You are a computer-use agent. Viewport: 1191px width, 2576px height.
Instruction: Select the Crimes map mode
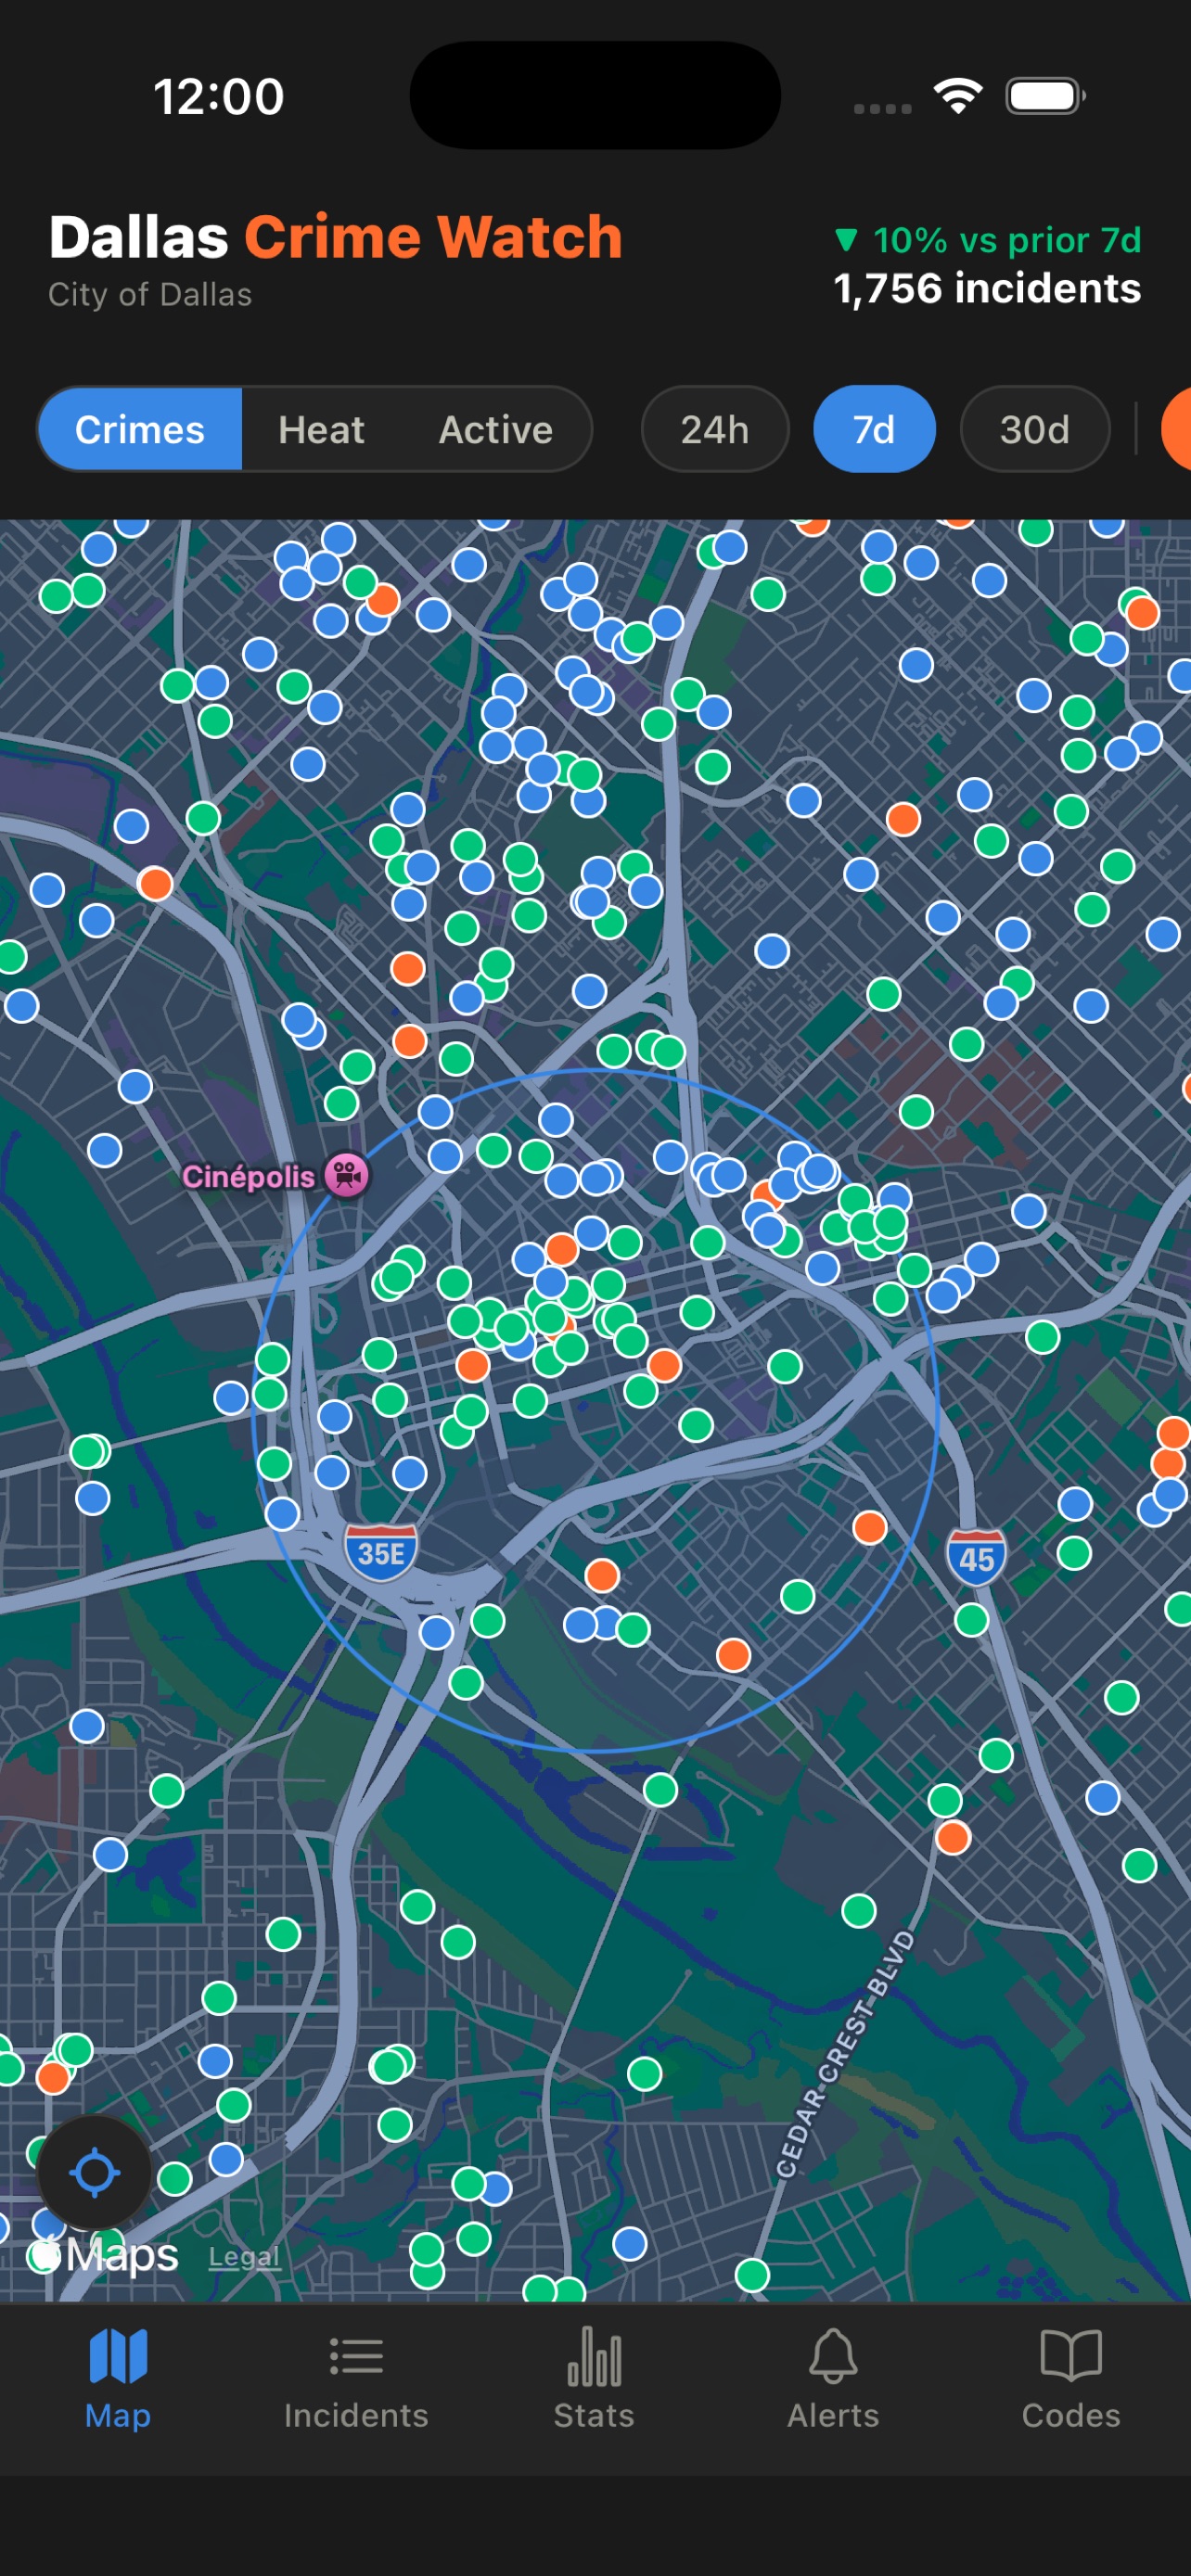point(140,430)
